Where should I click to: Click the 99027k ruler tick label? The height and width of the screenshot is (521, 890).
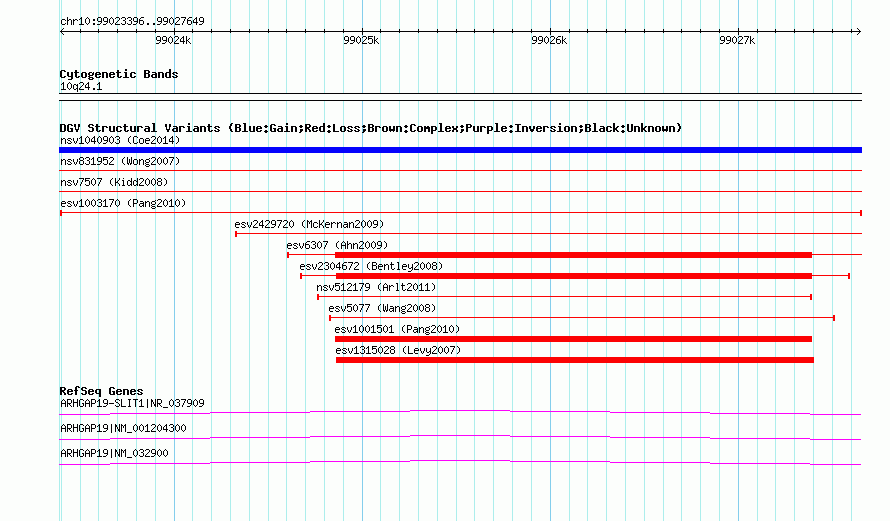coord(737,40)
